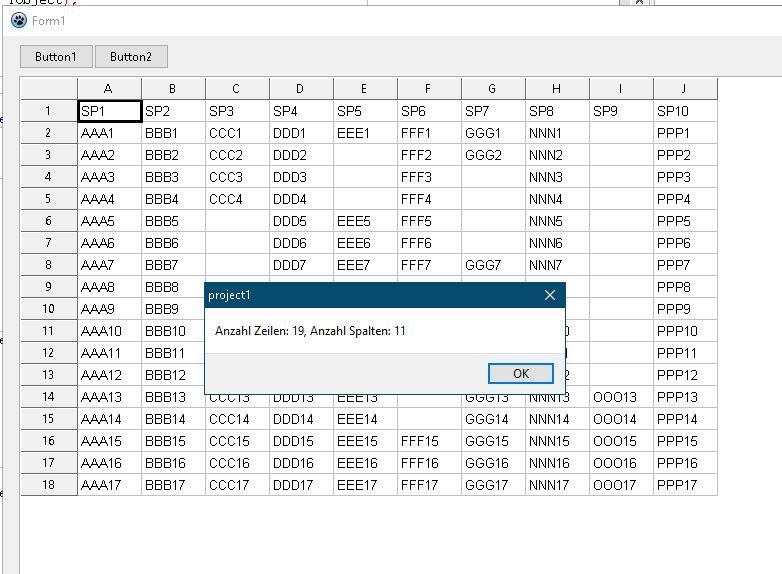The width and height of the screenshot is (782, 574).
Task: Close the project1 message dialog
Action: point(549,295)
